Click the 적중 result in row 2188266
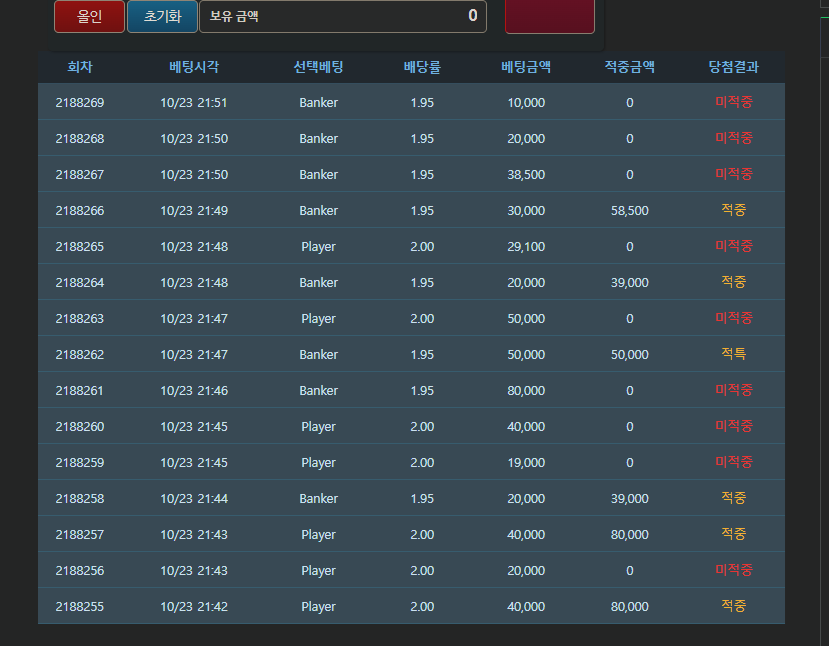This screenshot has width=829, height=646. [733, 210]
